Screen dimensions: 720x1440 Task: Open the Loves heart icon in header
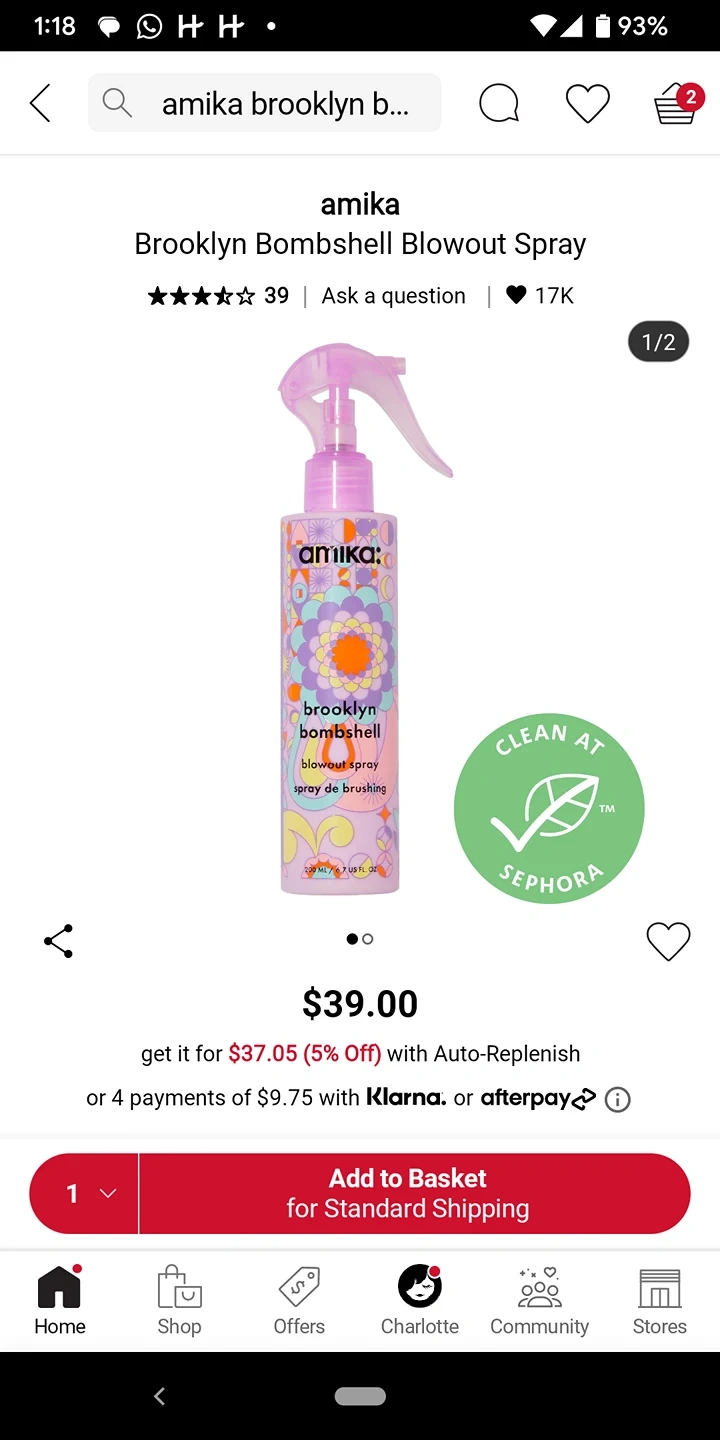pos(588,103)
